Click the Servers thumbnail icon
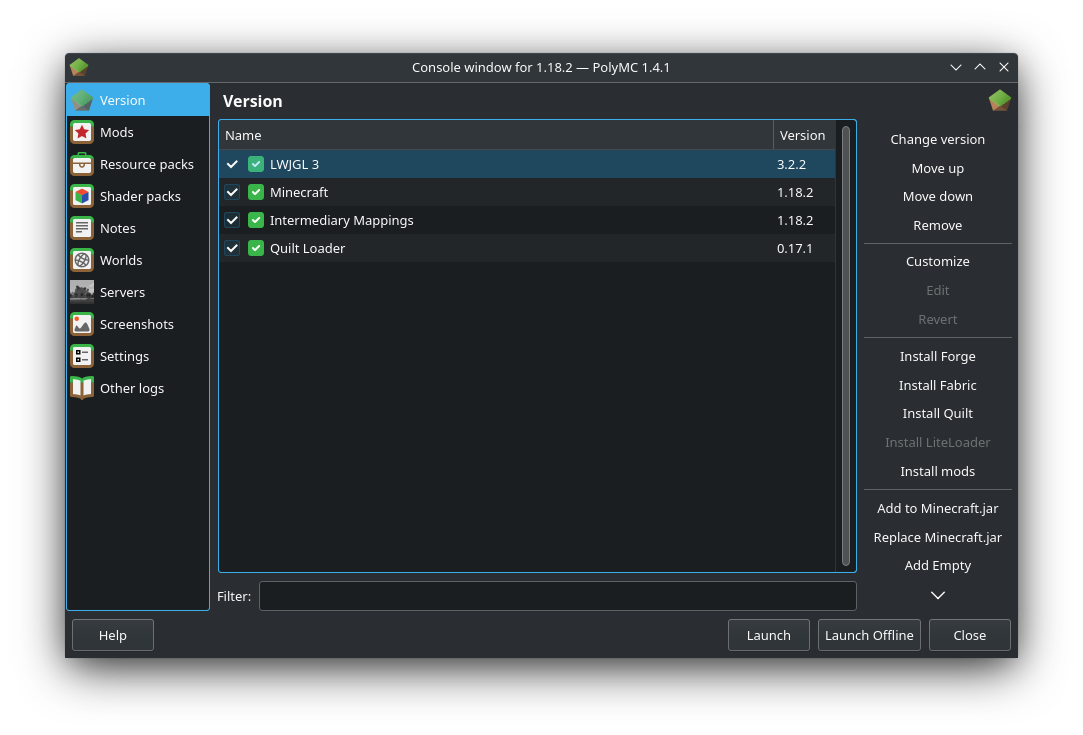Viewport: 1083px width, 735px height. [82, 292]
